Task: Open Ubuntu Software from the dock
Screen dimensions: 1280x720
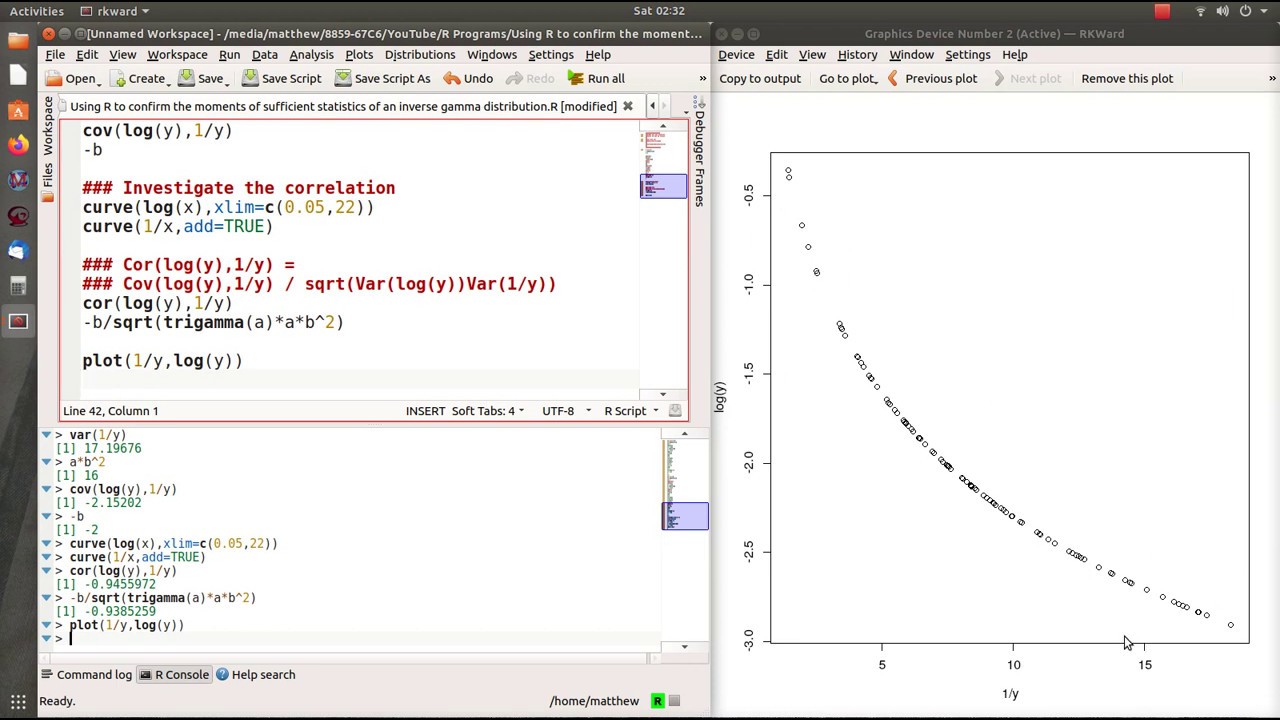Action: [x=18, y=111]
